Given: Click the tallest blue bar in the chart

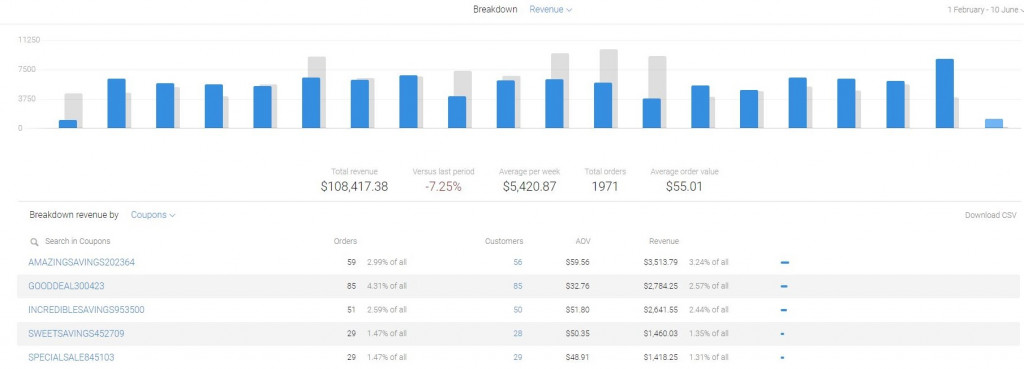Looking at the screenshot, I should [944, 93].
